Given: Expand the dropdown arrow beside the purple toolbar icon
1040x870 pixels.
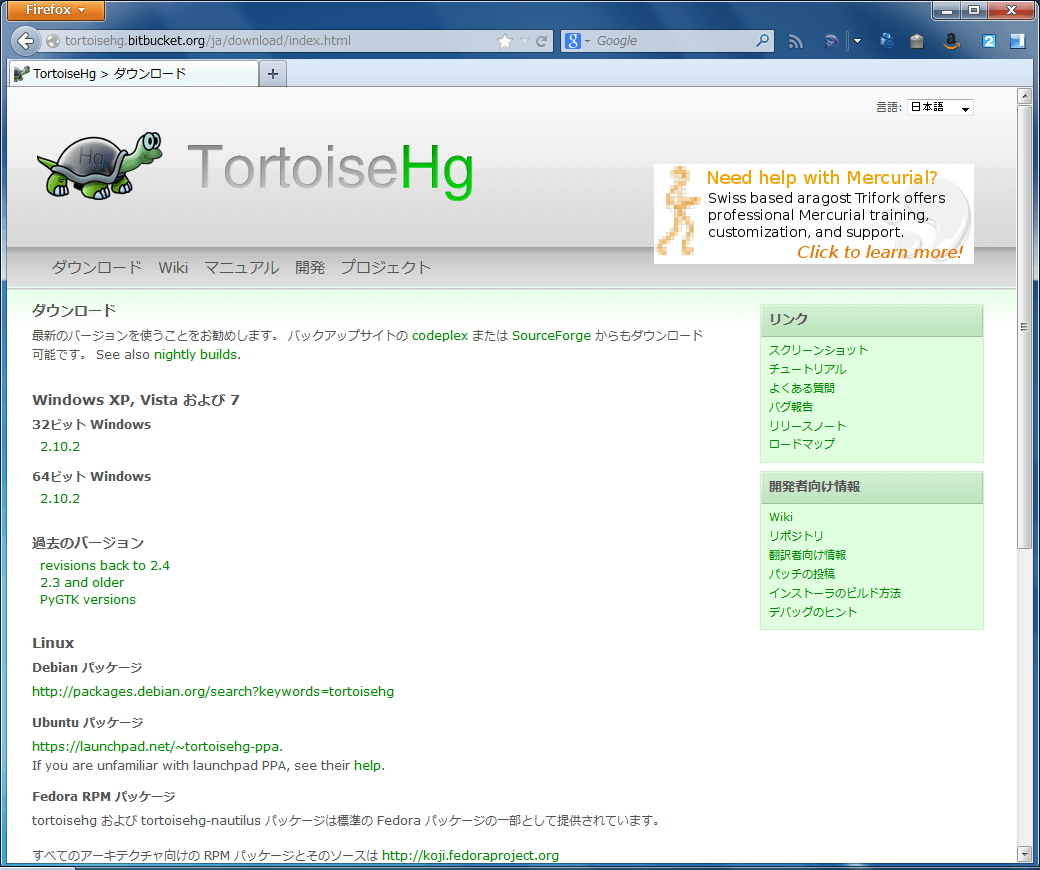Looking at the screenshot, I should pyautogui.click(x=858, y=41).
